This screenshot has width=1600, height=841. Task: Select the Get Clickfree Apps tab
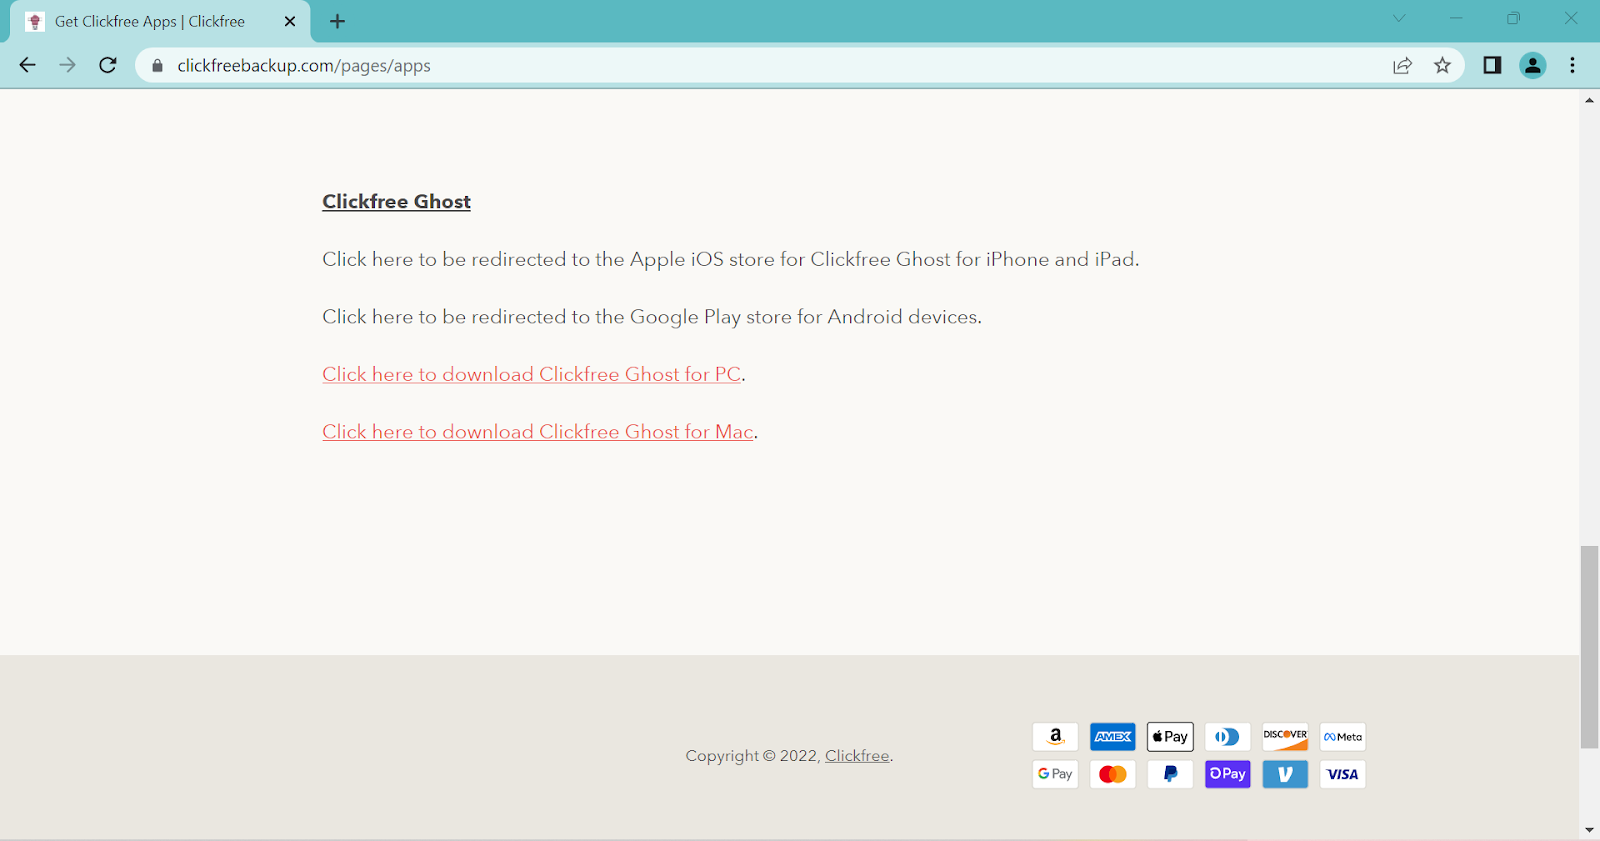160,21
